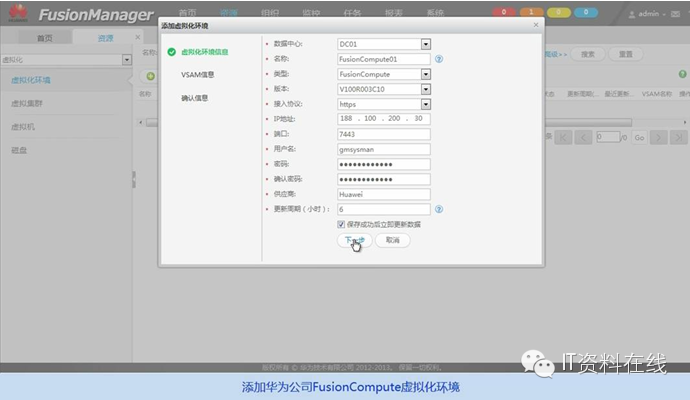Image resolution: width=690 pixels, height=400 pixels.
Task: Go to next page pagination icon
Action: [x=658, y=137]
